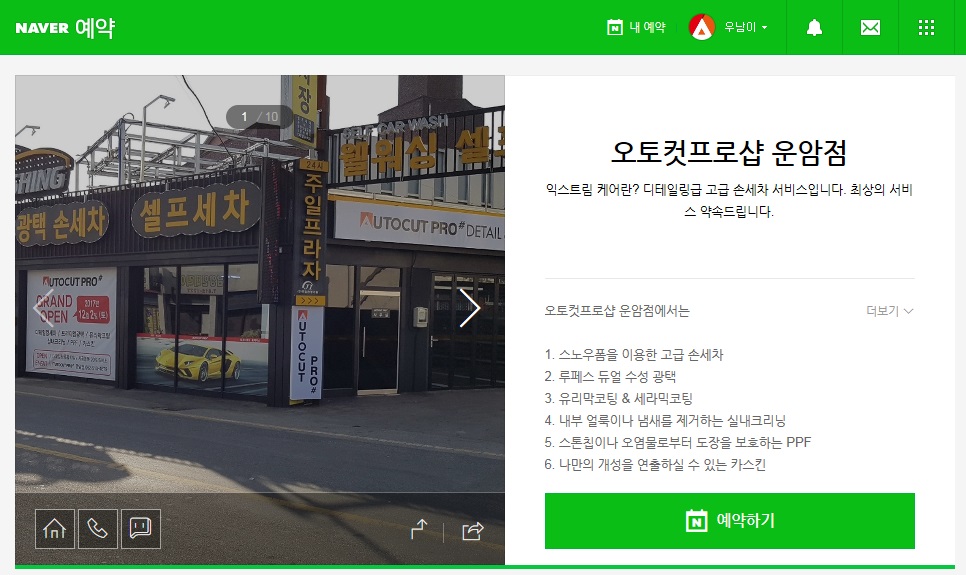Click list item 2. 루페스 듀얼 수성 광택
This screenshot has height=575, width=966.
click(611, 377)
